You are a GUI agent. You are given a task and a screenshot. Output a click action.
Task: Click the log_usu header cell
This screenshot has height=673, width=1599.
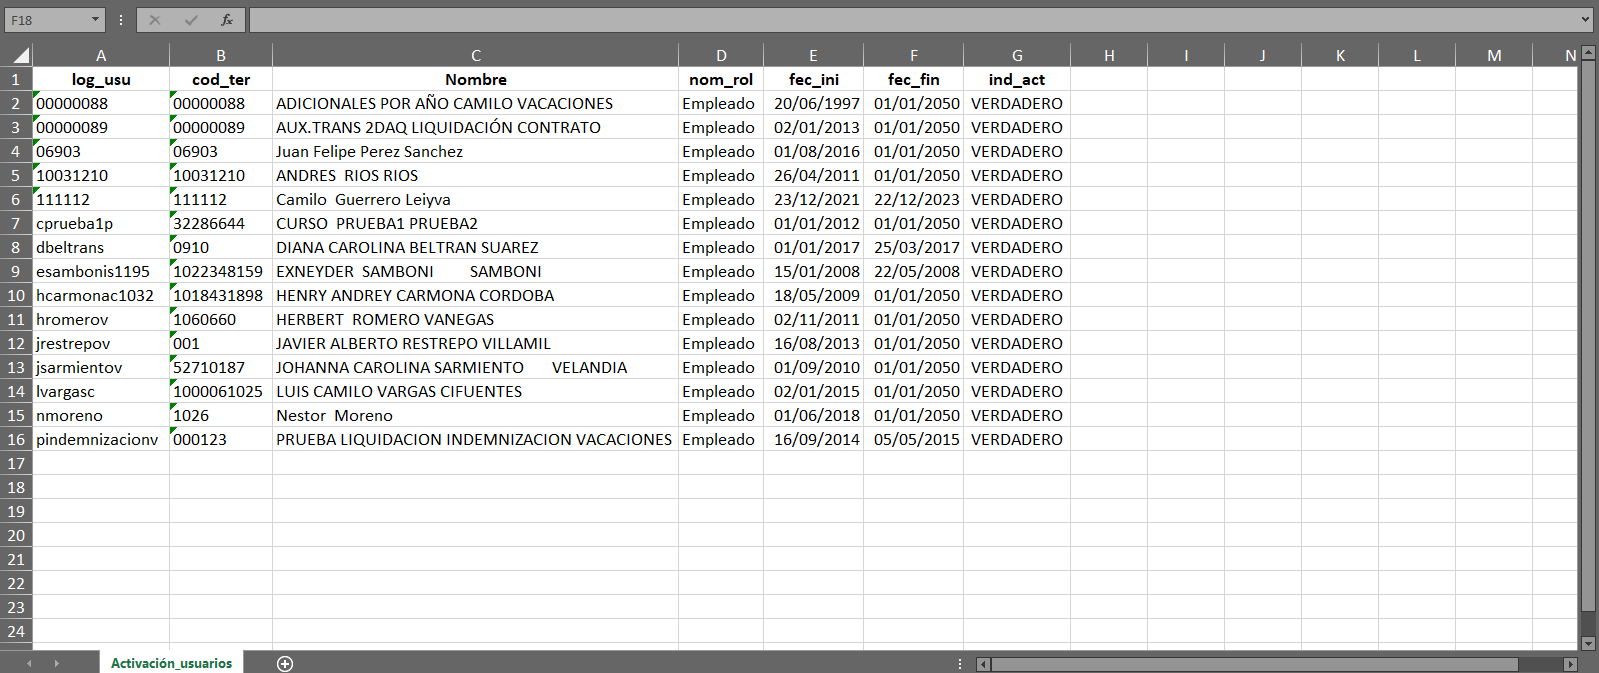[101, 79]
